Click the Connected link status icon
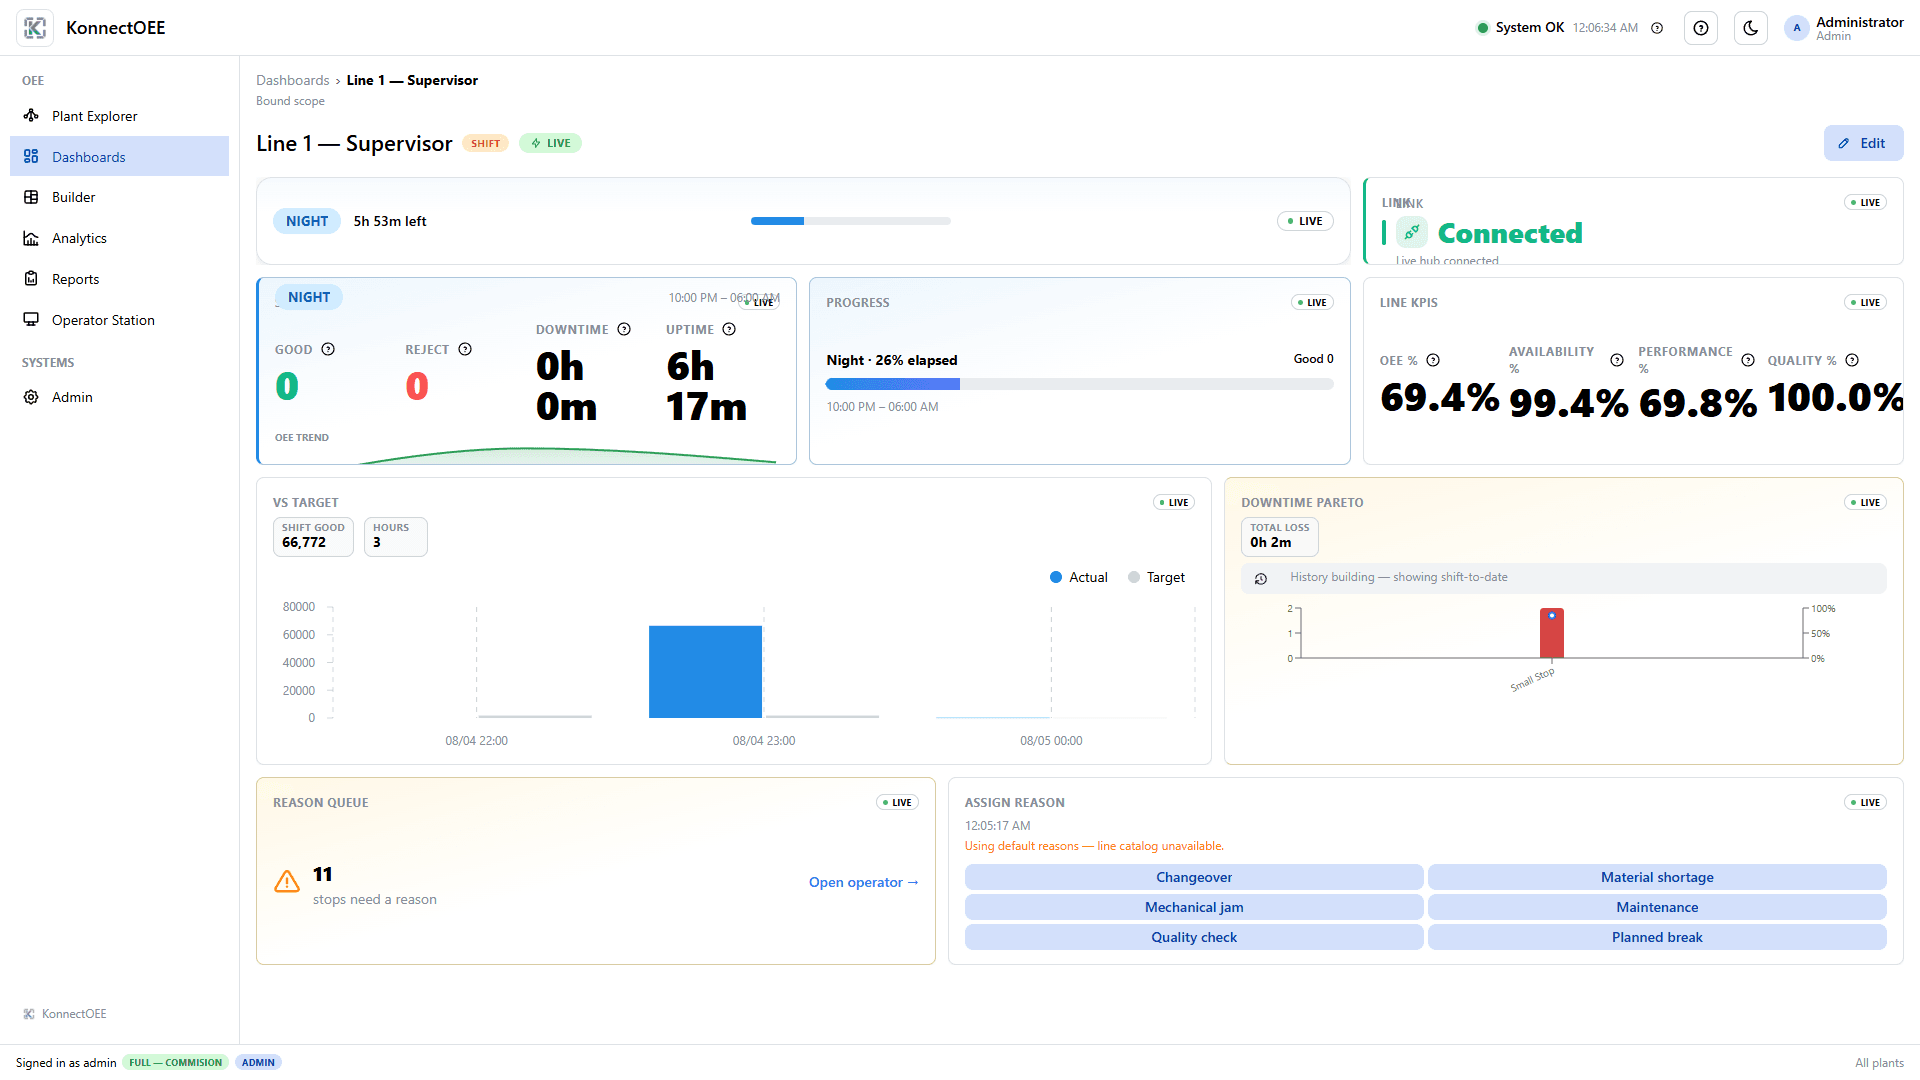Image resolution: width=1920 pixels, height=1080 pixels. click(1411, 233)
